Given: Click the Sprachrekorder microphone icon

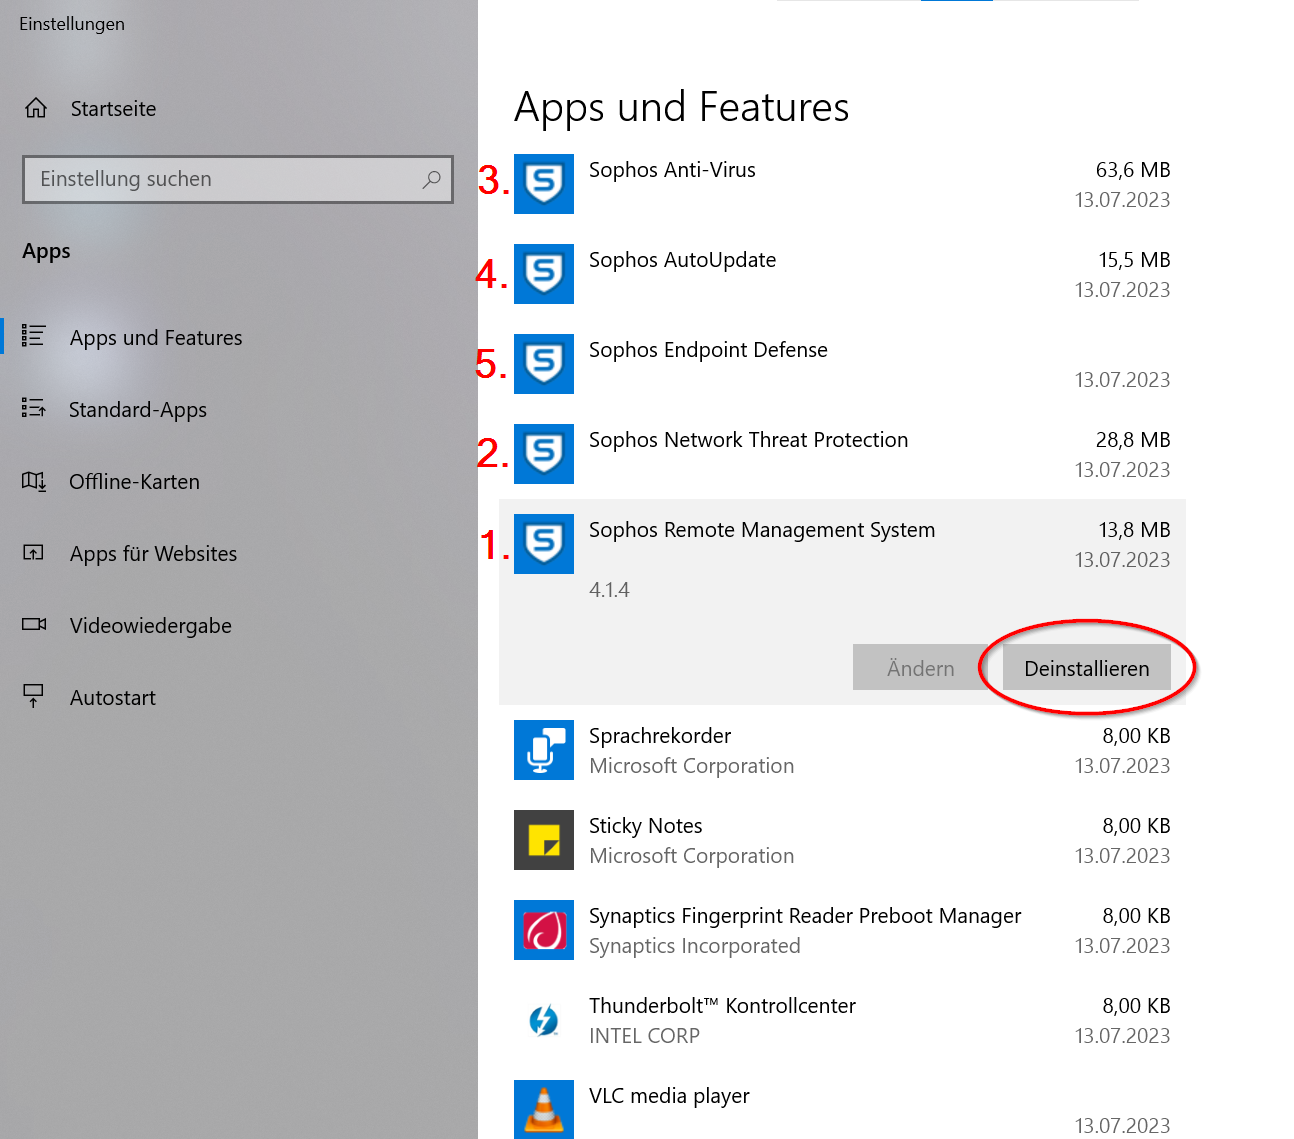Looking at the screenshot, I should [x=543, y=750].
